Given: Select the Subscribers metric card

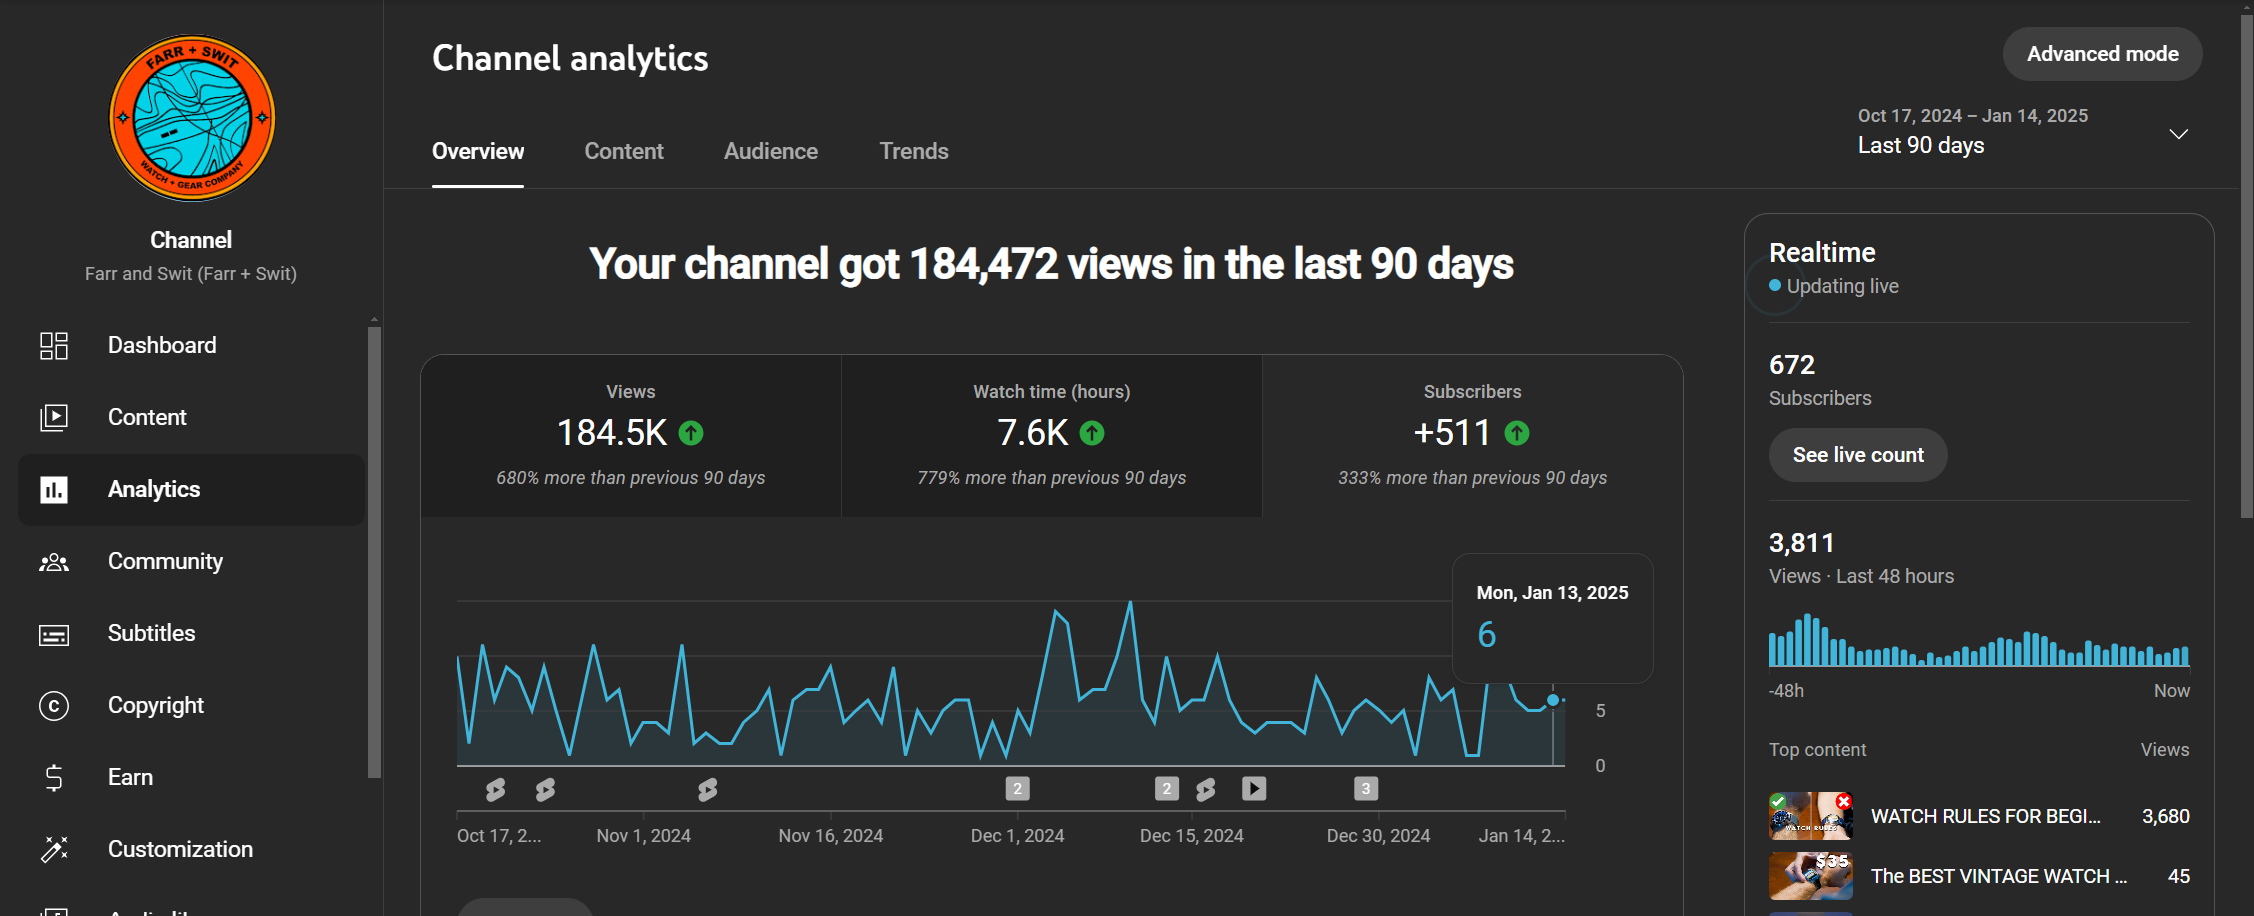Looking at the screenshot, I should pyautogui.click(x=1473, y=436).
